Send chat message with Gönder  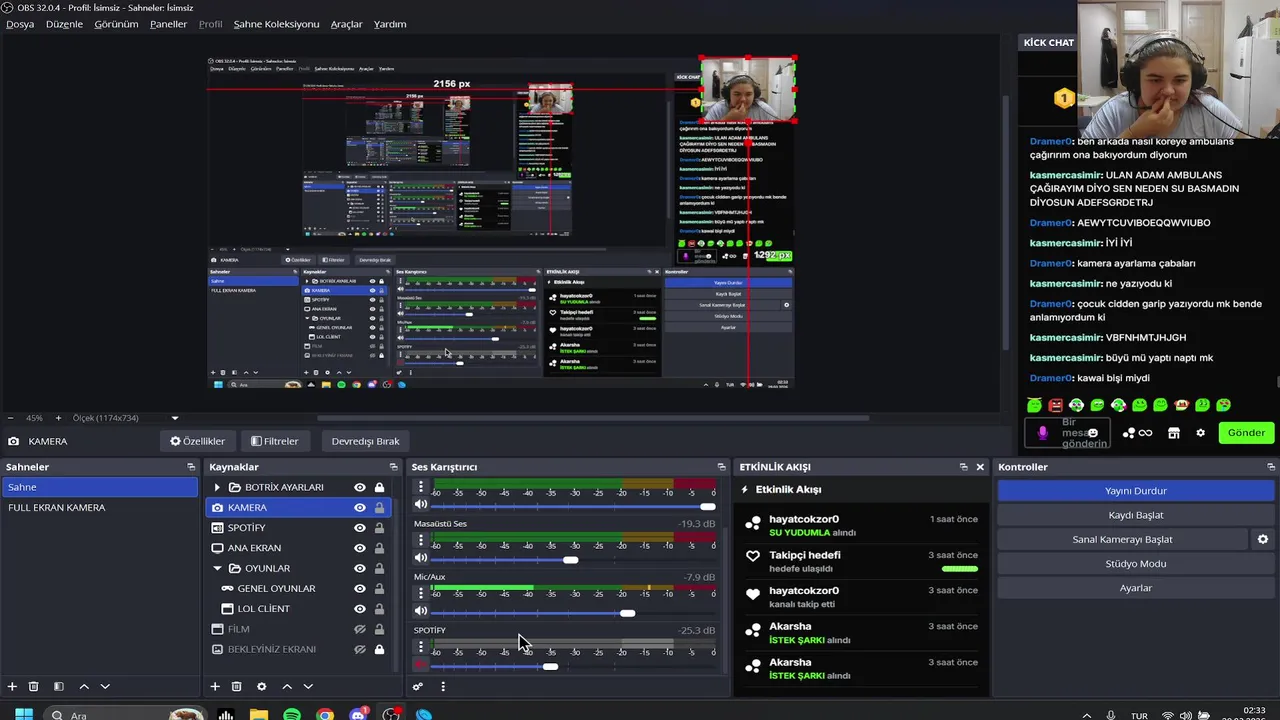[1246, 433]
